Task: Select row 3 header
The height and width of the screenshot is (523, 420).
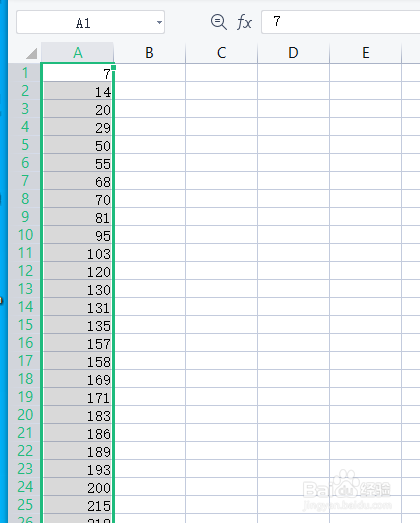Action: tap(25, 109)
